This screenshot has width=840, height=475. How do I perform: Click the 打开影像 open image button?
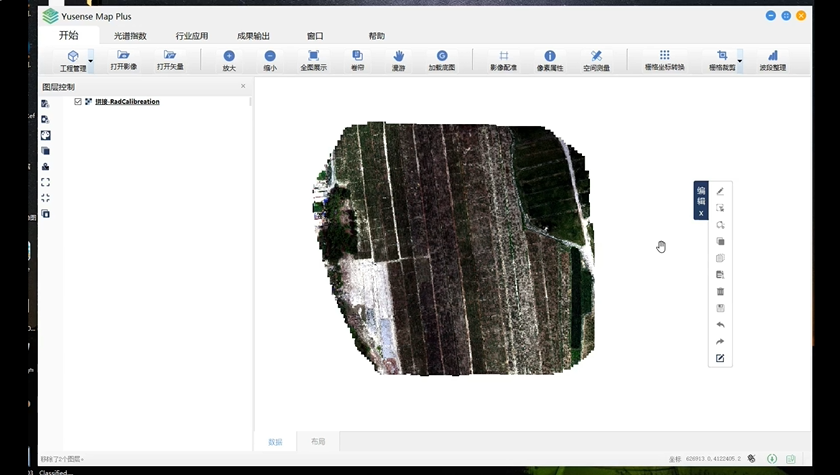pyautogui.click(x=124, y=59)
